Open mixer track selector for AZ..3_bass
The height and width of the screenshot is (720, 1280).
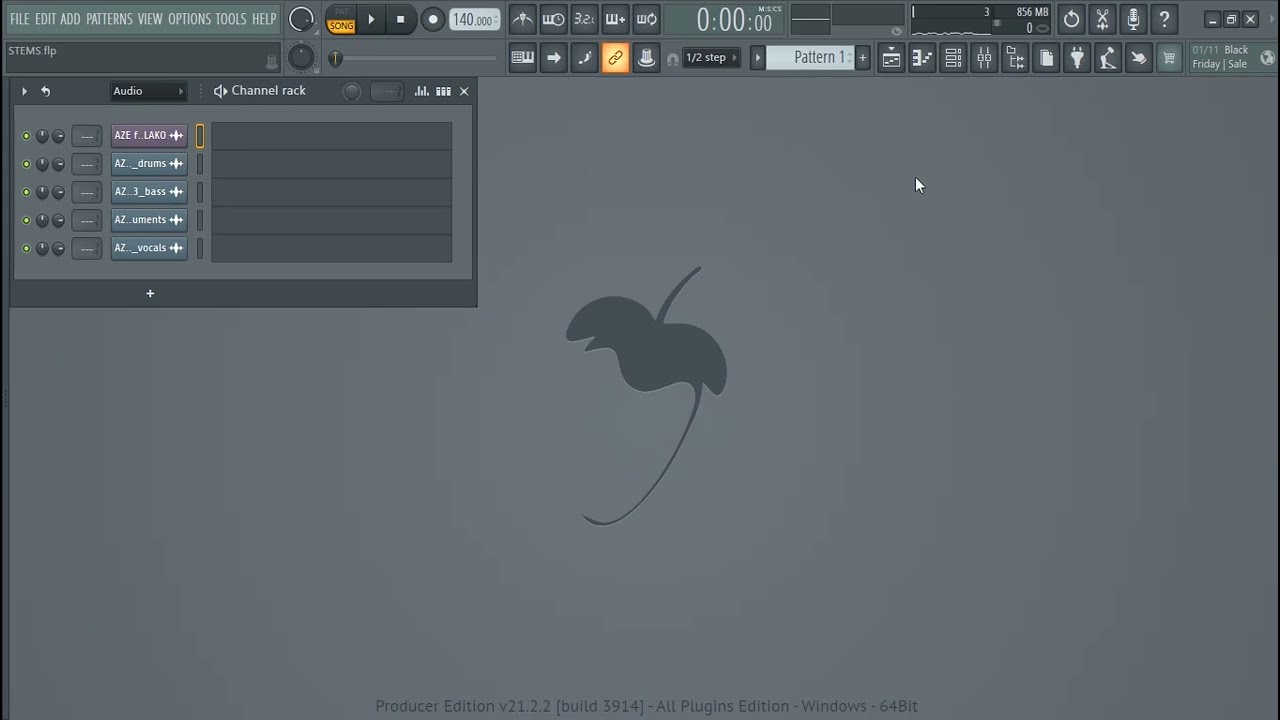(87, 192)
